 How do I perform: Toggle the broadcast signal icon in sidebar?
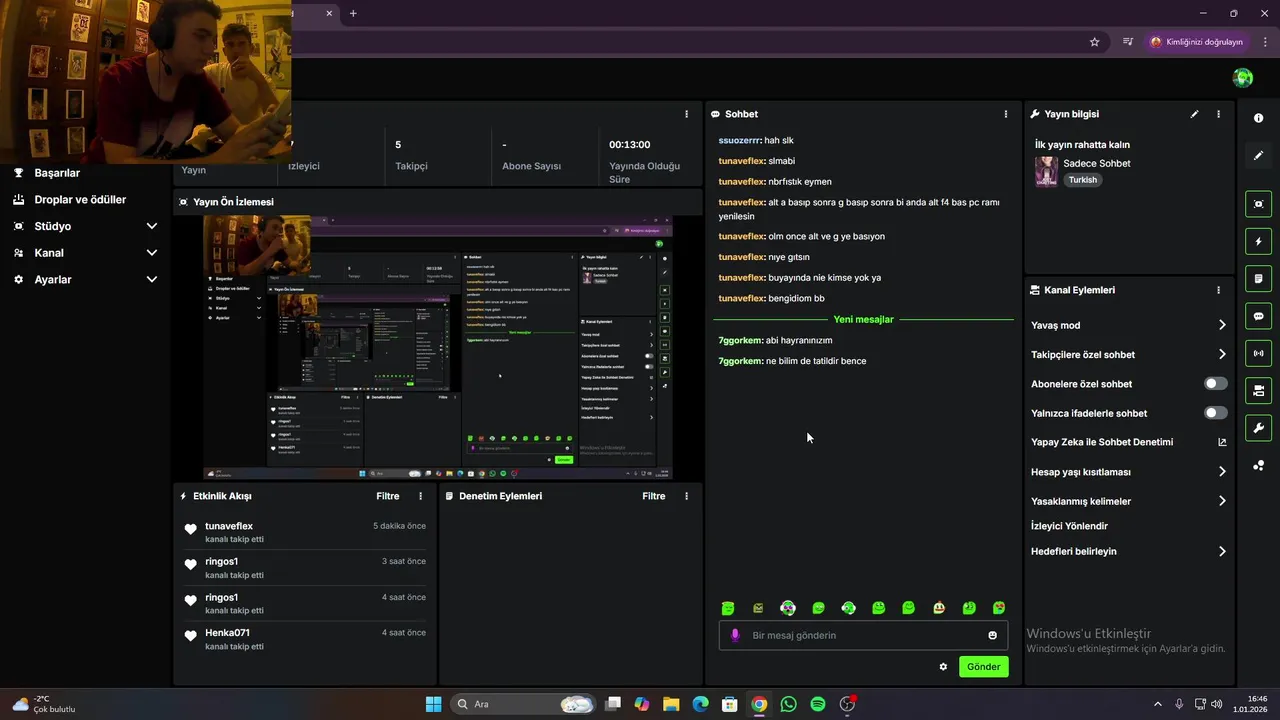point(1258,353)
